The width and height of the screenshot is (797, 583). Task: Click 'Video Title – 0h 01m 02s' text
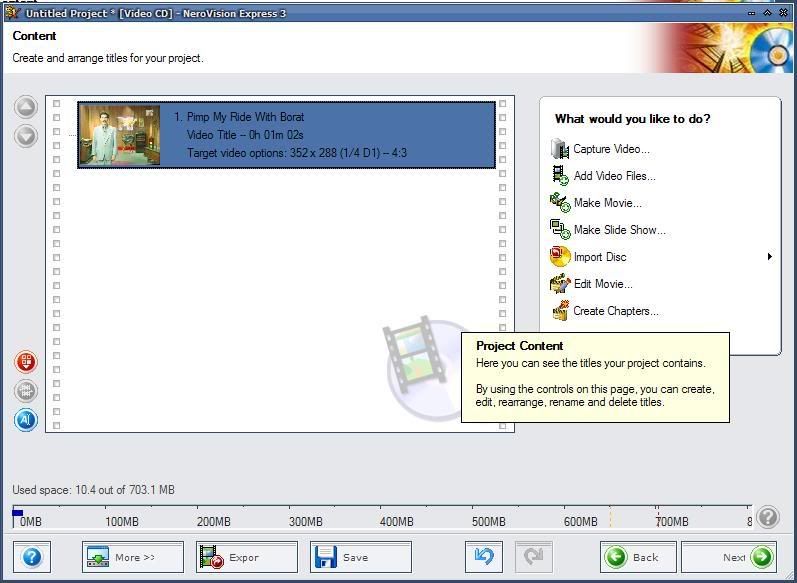(x=245, y=135)
